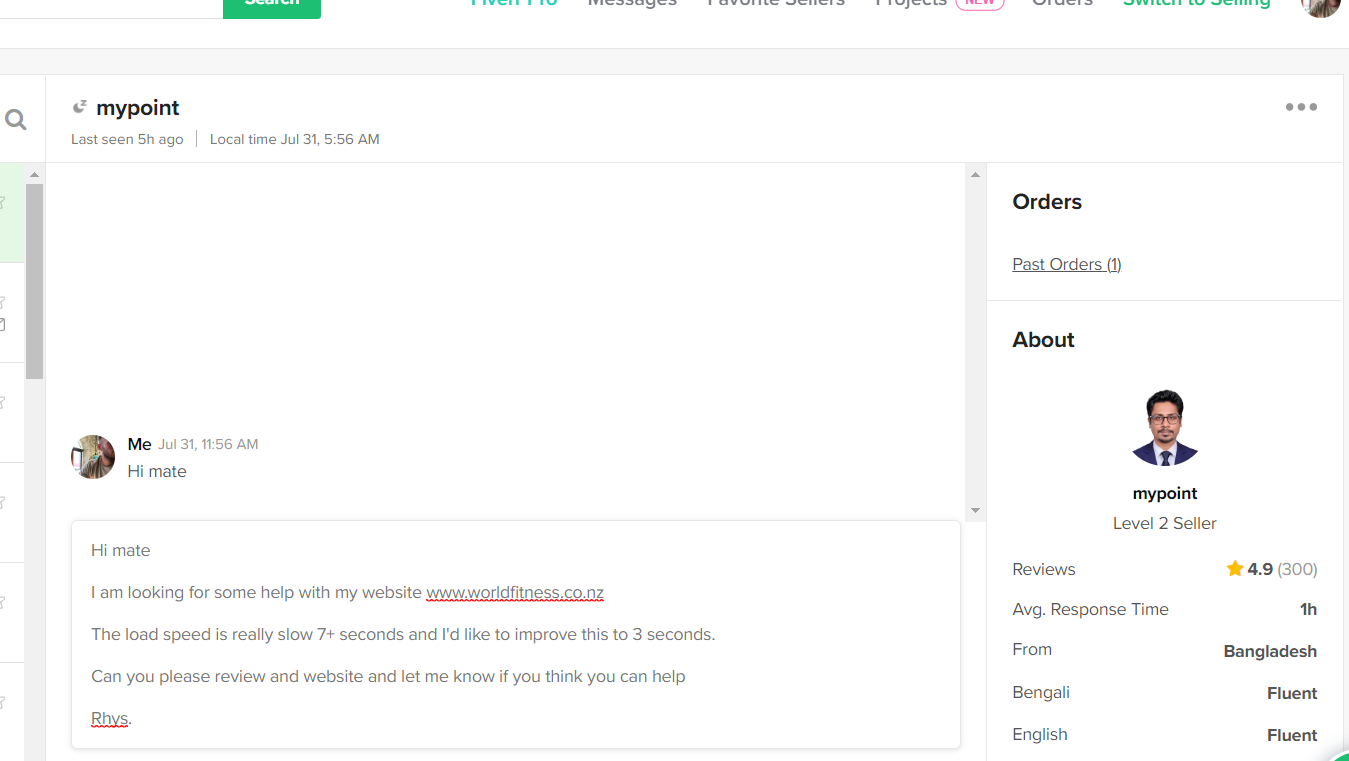This screenshot has height=761, width=1349.
Task: Click the down arrow of the message thread scrollbar
Action: point(975,511)
